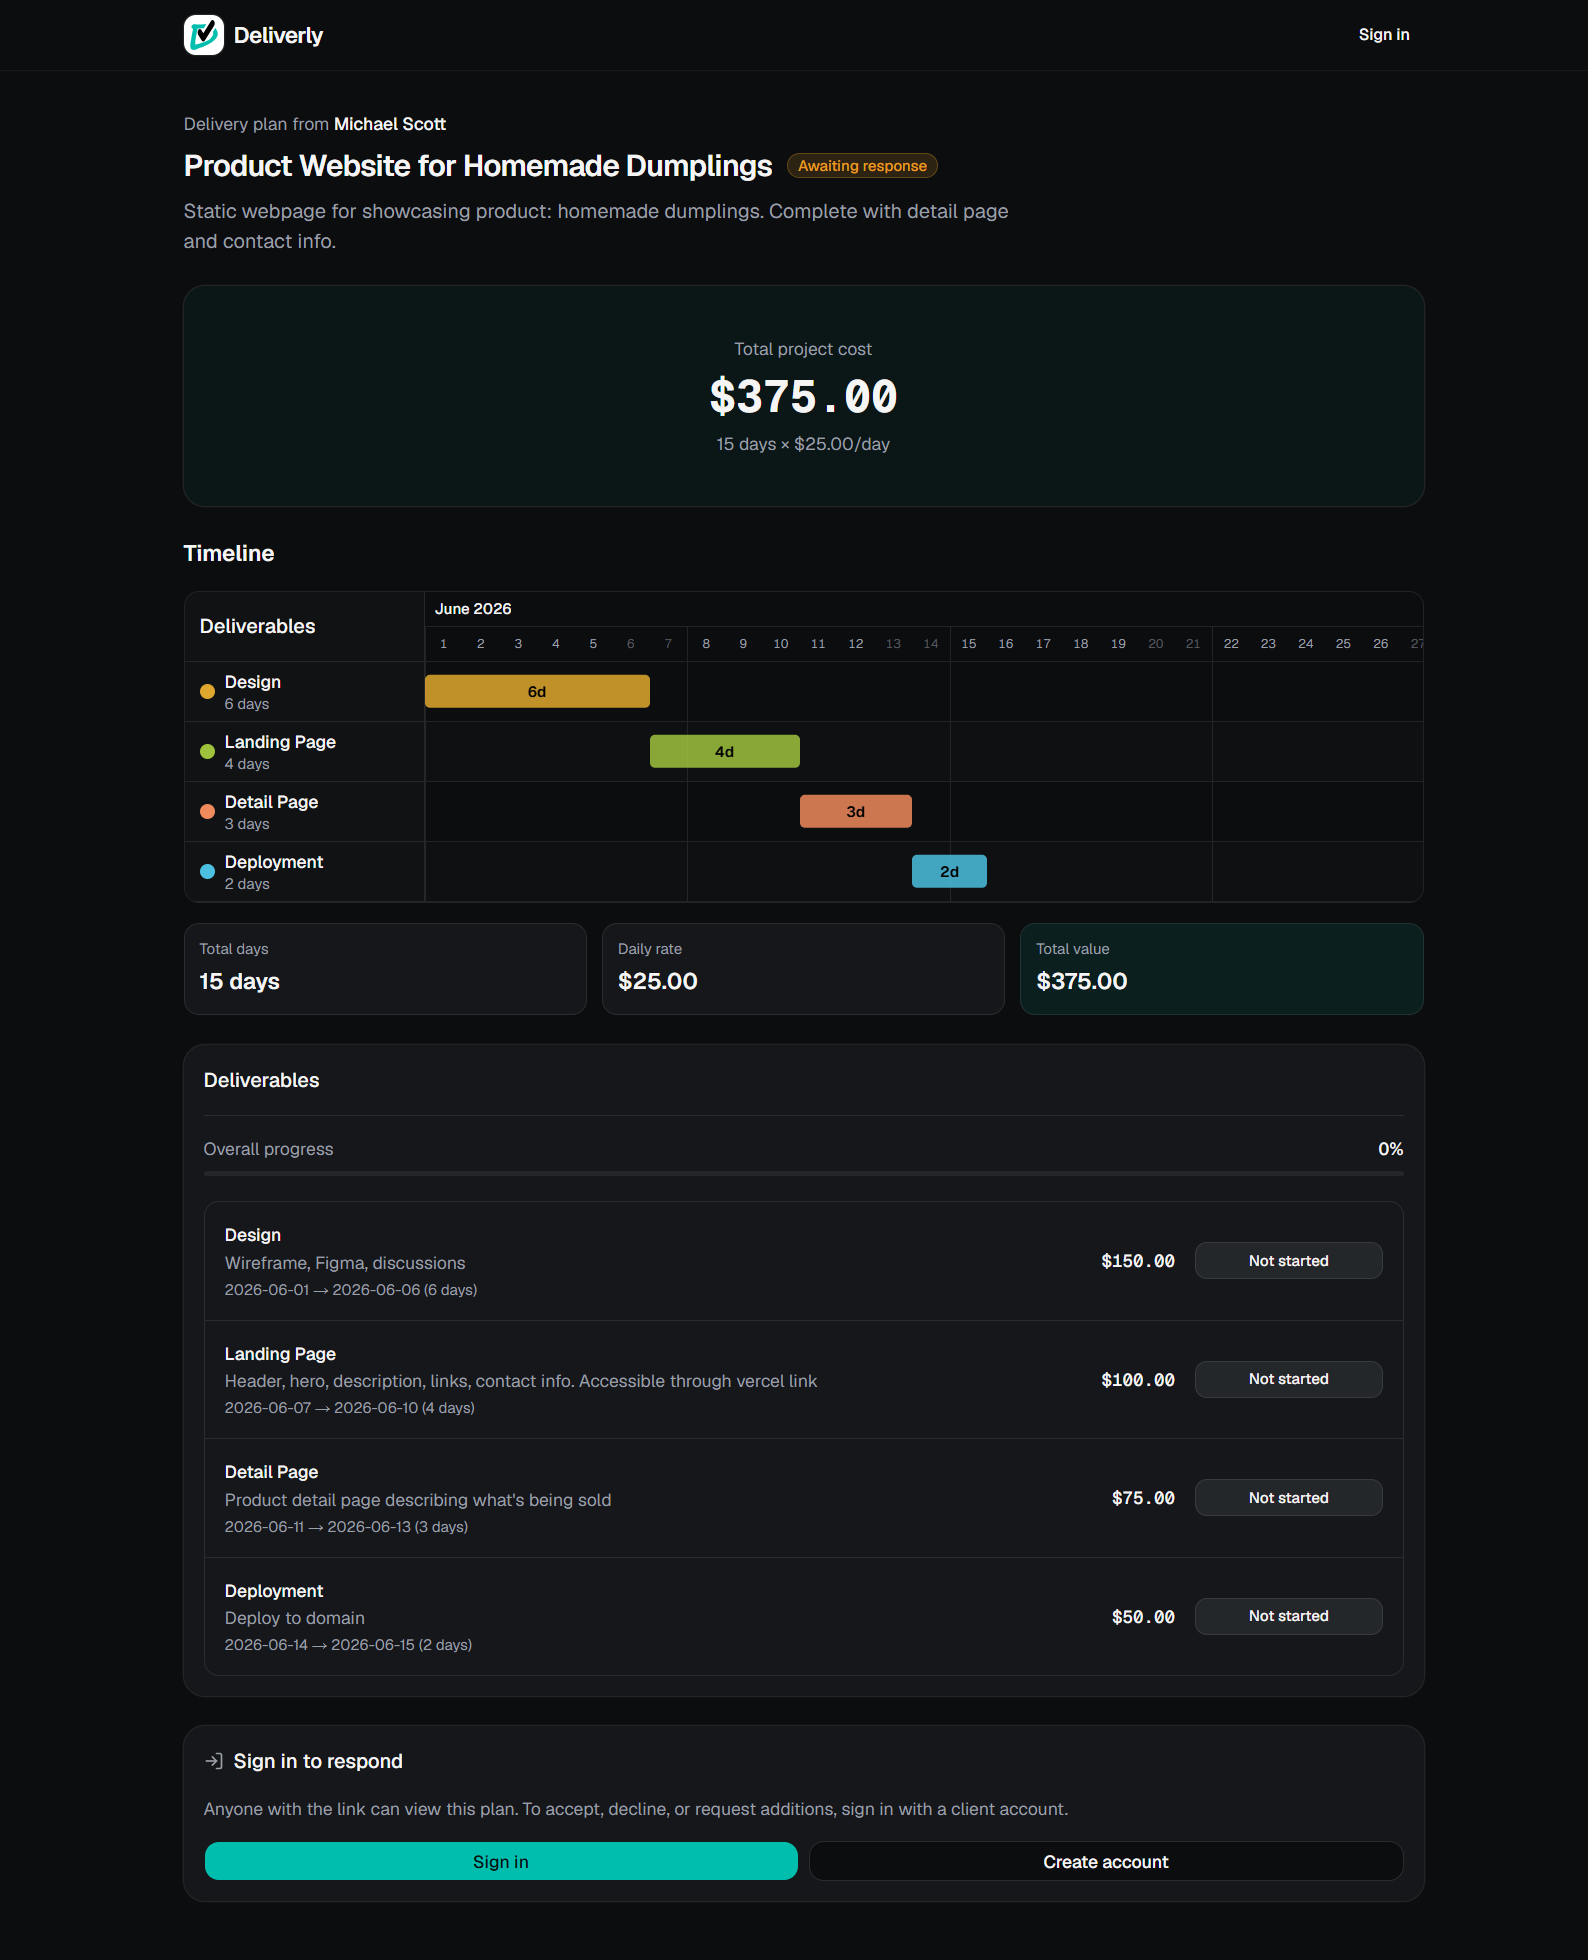Click the Deliverly brand name

point(278,35)
